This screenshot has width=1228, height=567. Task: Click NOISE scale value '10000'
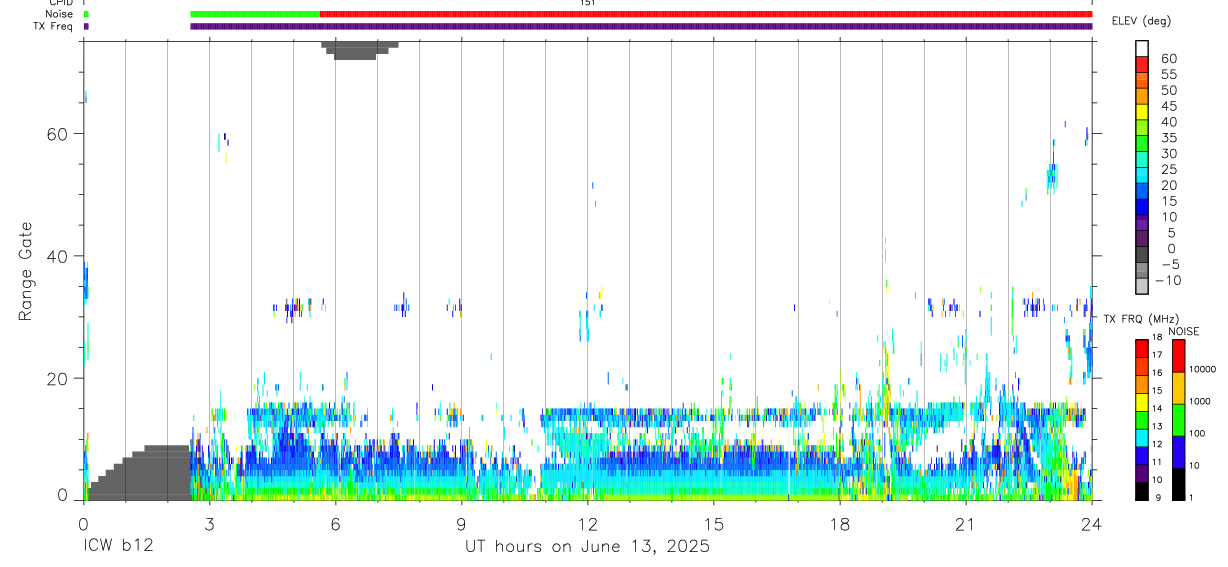click(x=1203, y=369)
